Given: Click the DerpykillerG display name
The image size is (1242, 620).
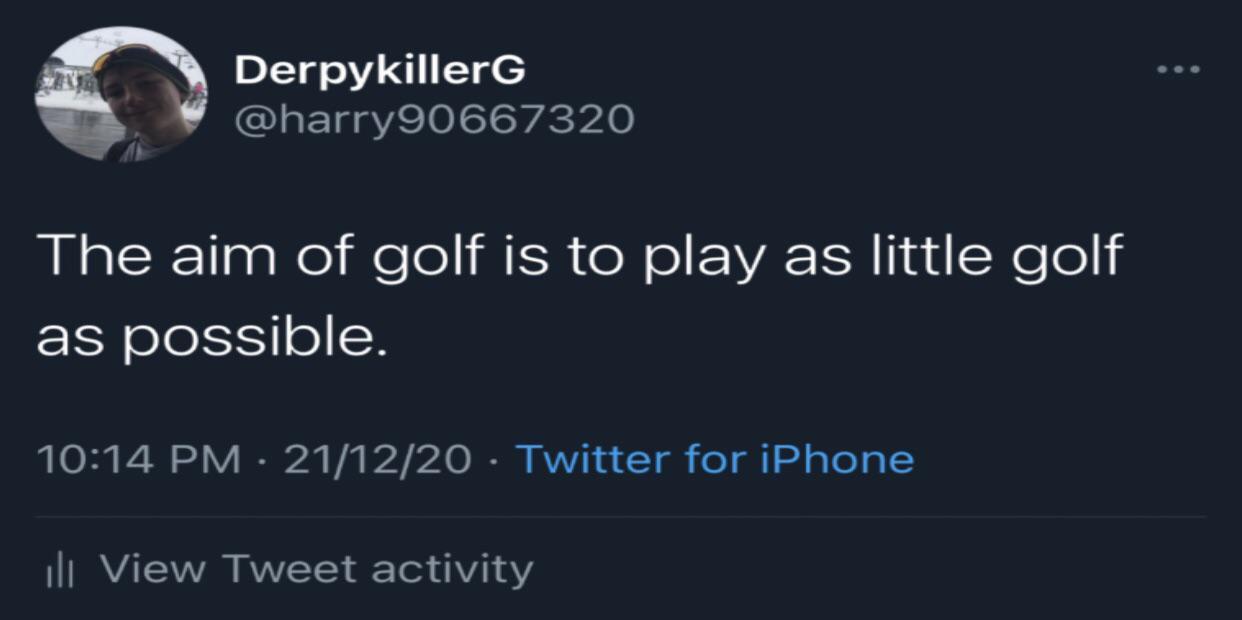Looking at the screenshot, I should tap(379, 70).
